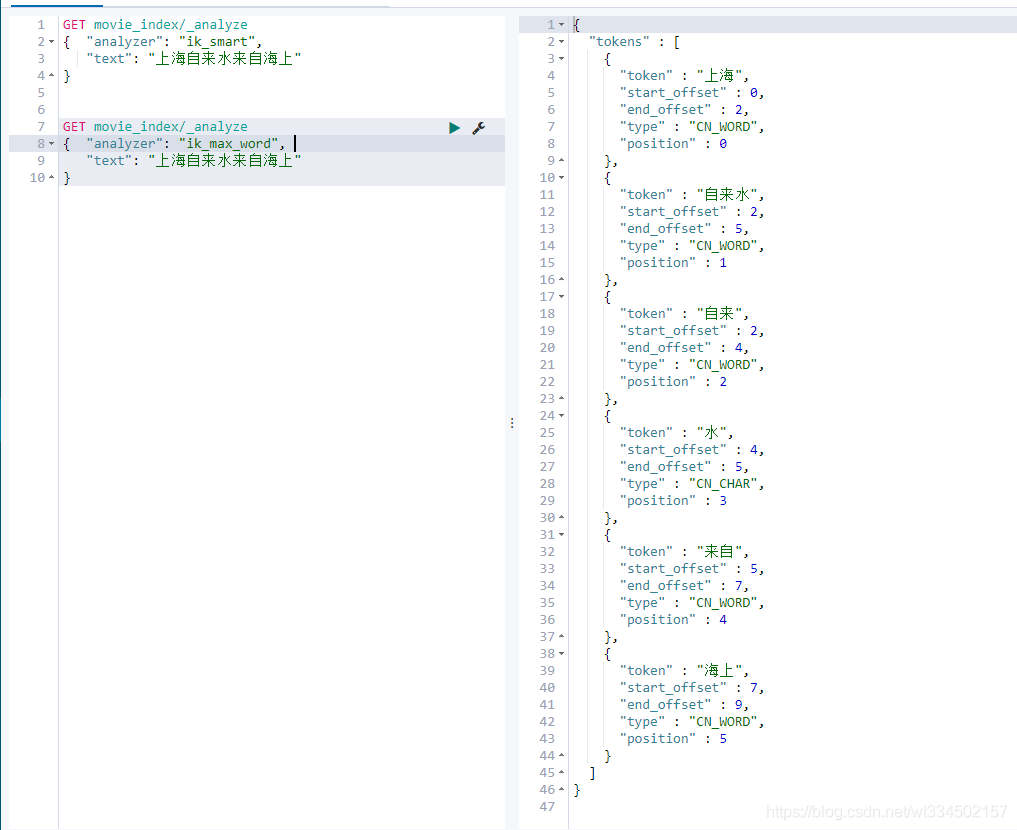Collapse token object on response line 10
Screen dimensions: 1017x830
click(562, 178)
